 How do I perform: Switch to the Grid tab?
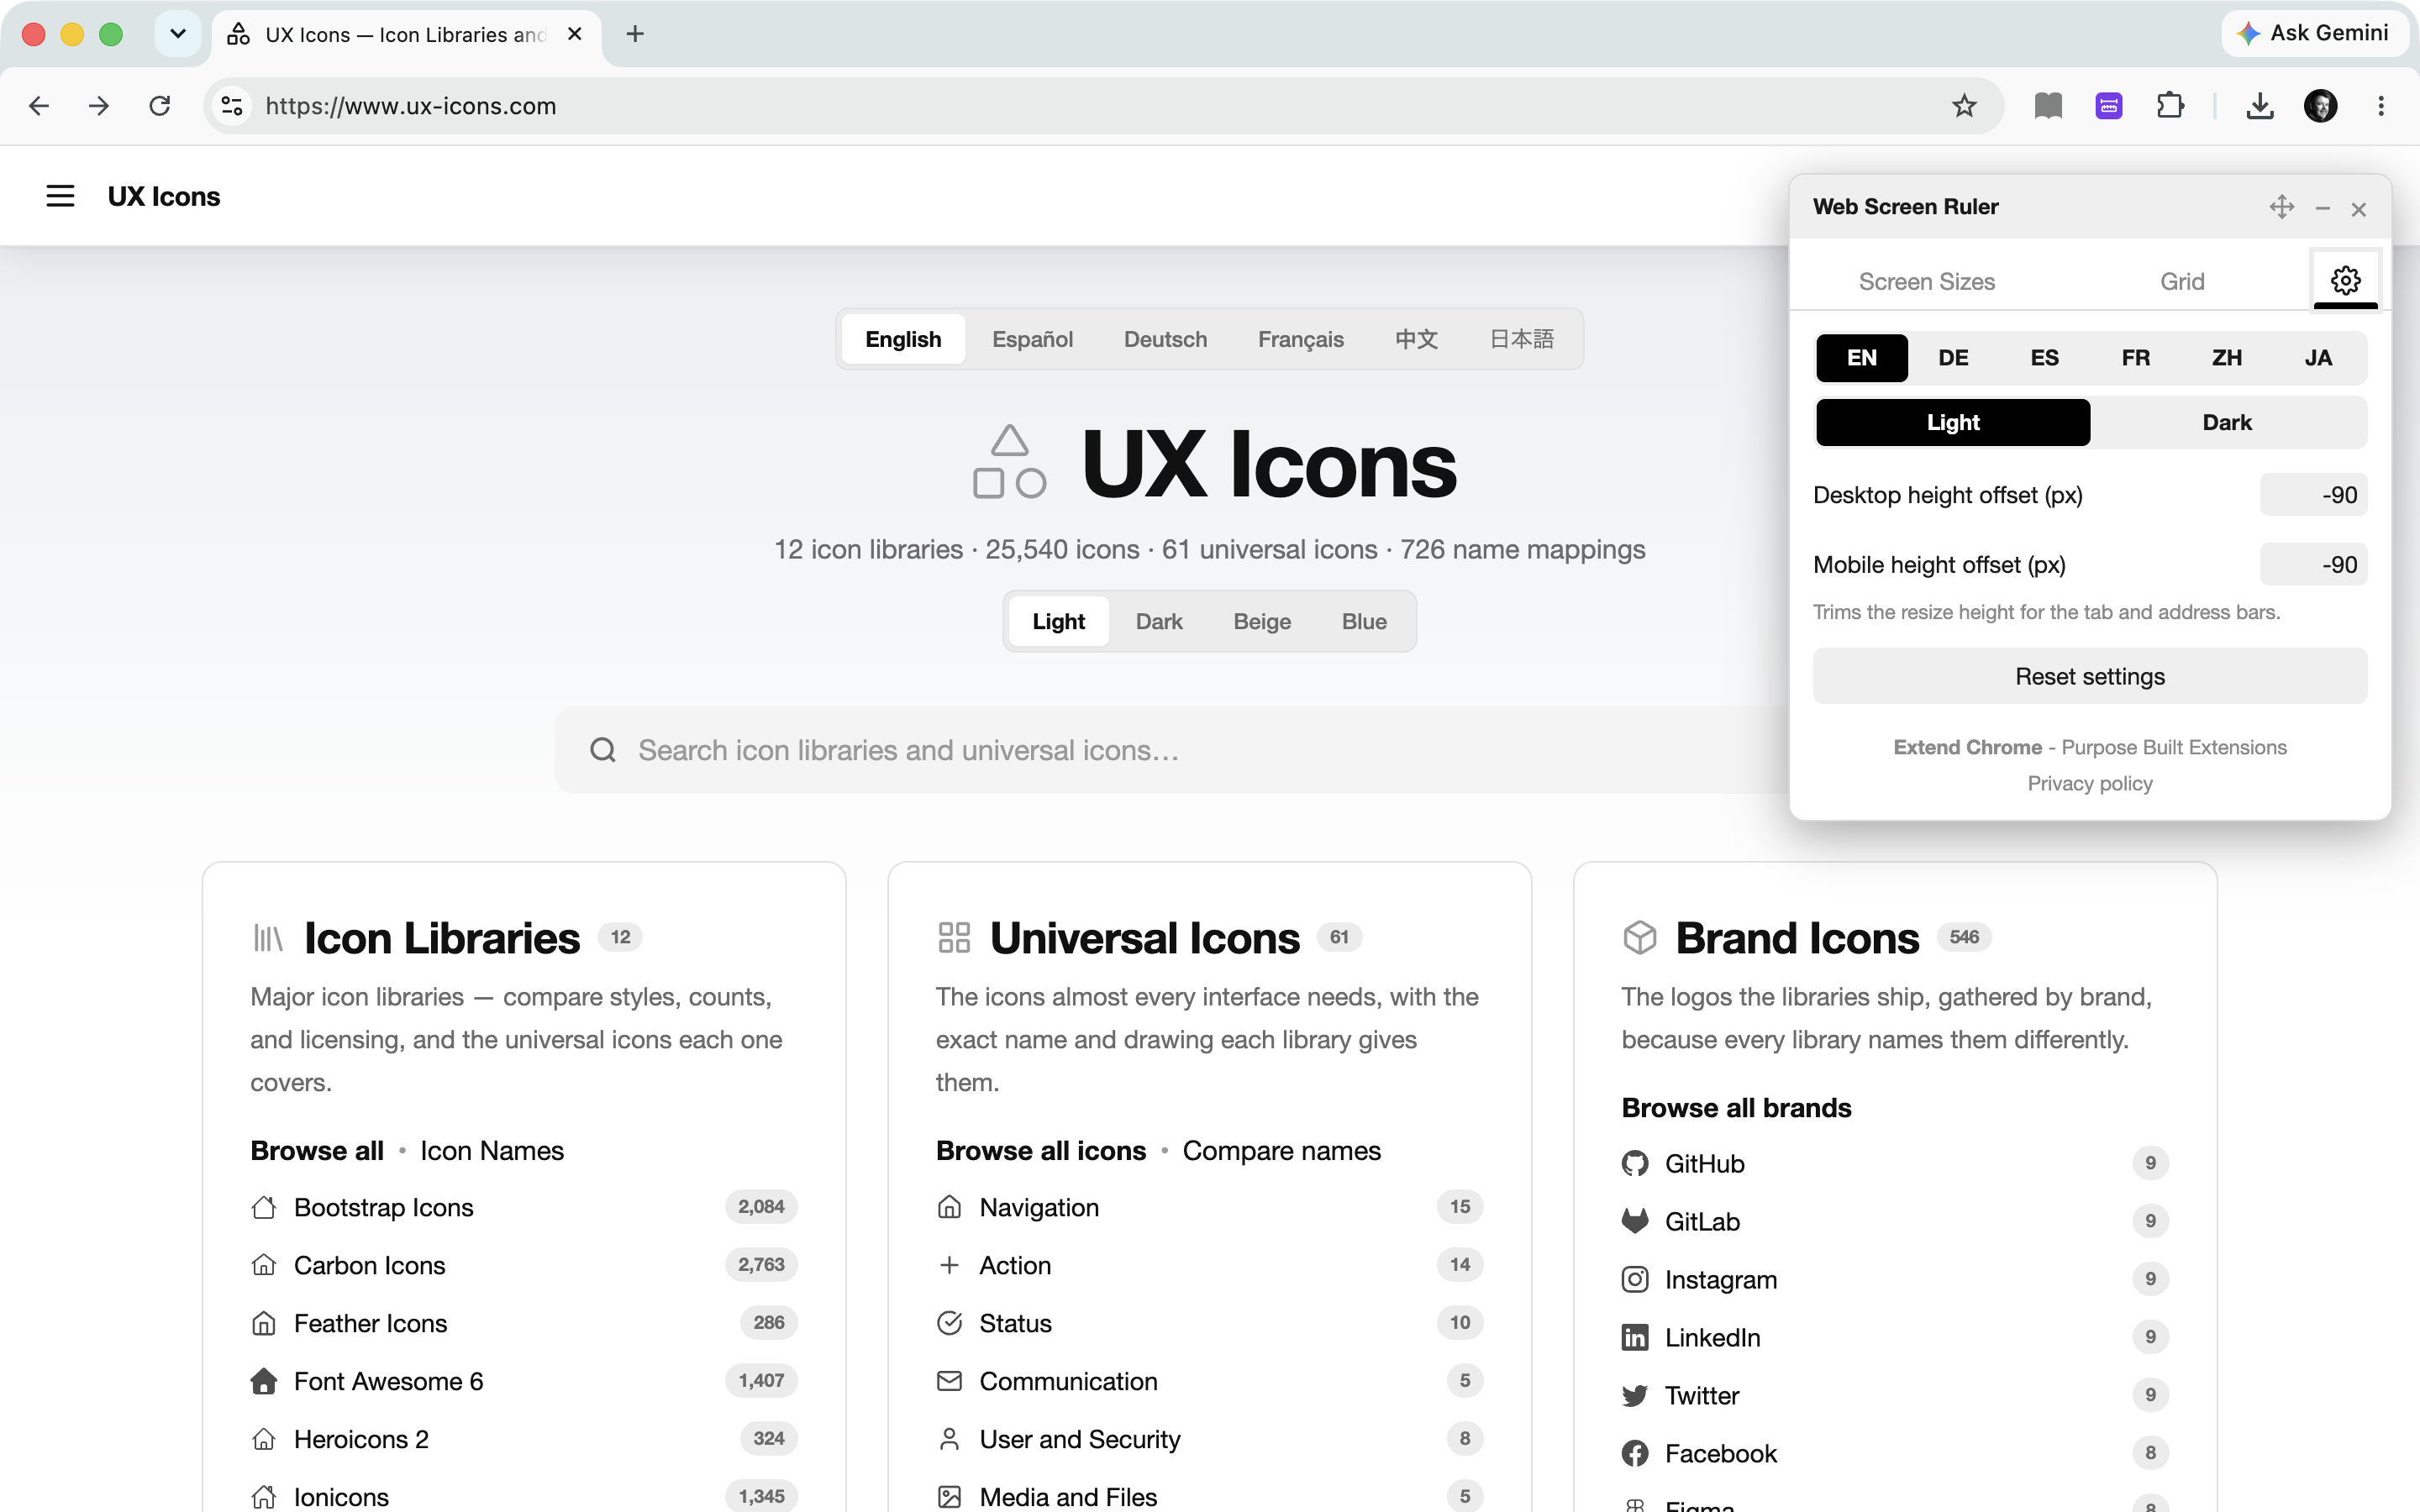[2182, 282]
